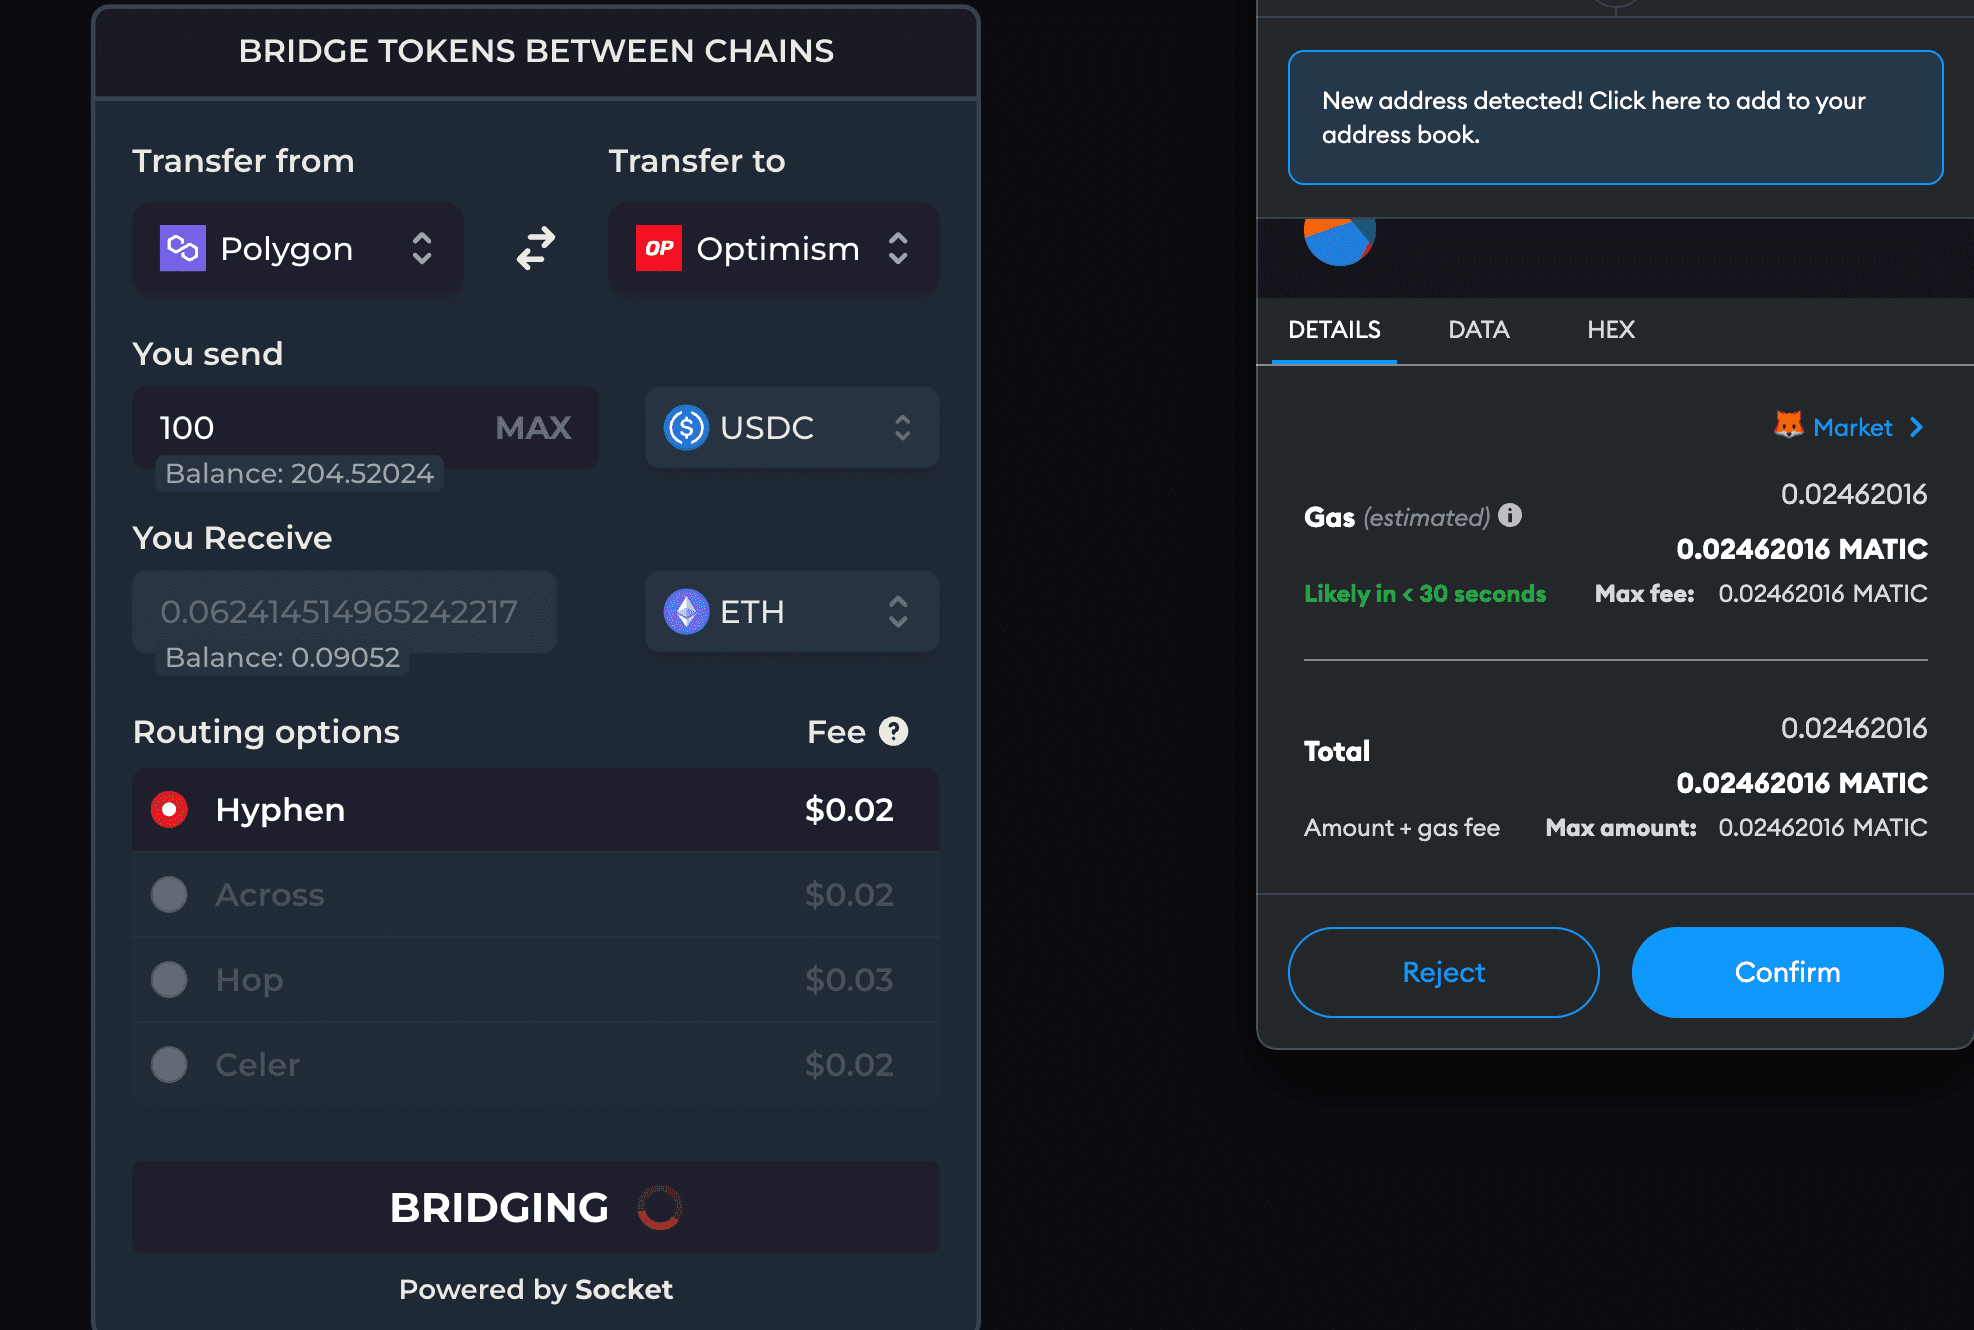Swap chains with the arrows icon
This screenshot has width=1974, height=1330.
[x=536, y=248]
